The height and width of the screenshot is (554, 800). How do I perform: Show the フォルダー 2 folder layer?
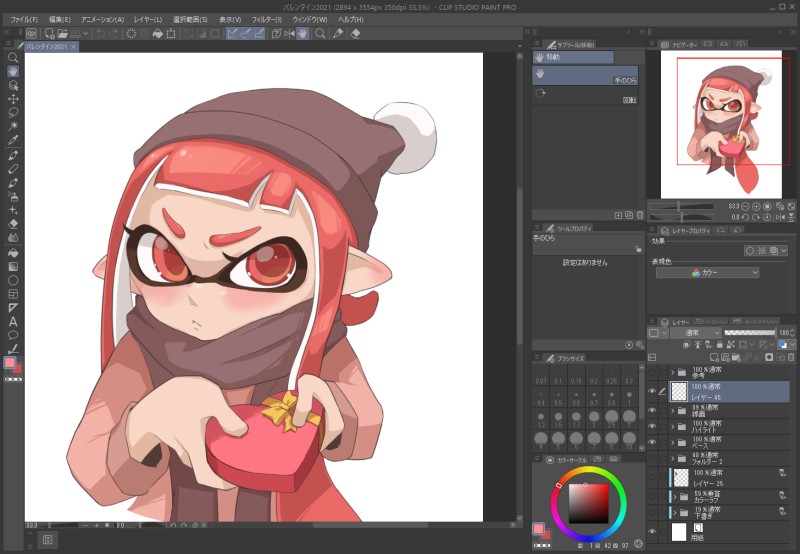coord(652,458)
